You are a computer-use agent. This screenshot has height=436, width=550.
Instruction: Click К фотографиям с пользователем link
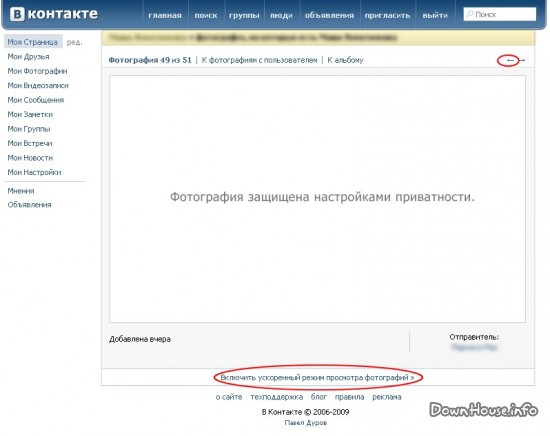click(259, 60)
